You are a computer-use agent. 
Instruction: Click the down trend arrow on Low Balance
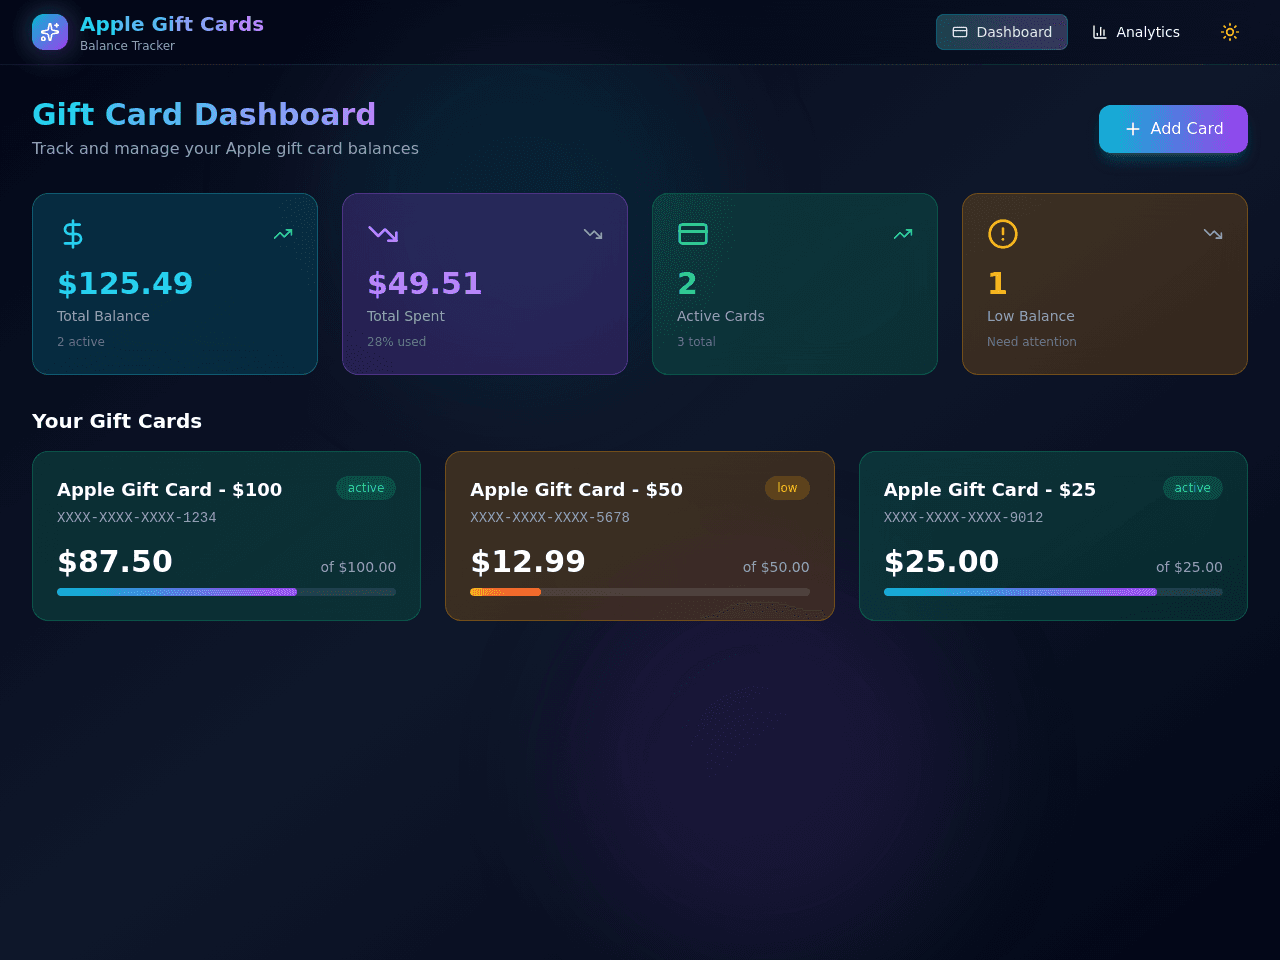(1213, 234)
